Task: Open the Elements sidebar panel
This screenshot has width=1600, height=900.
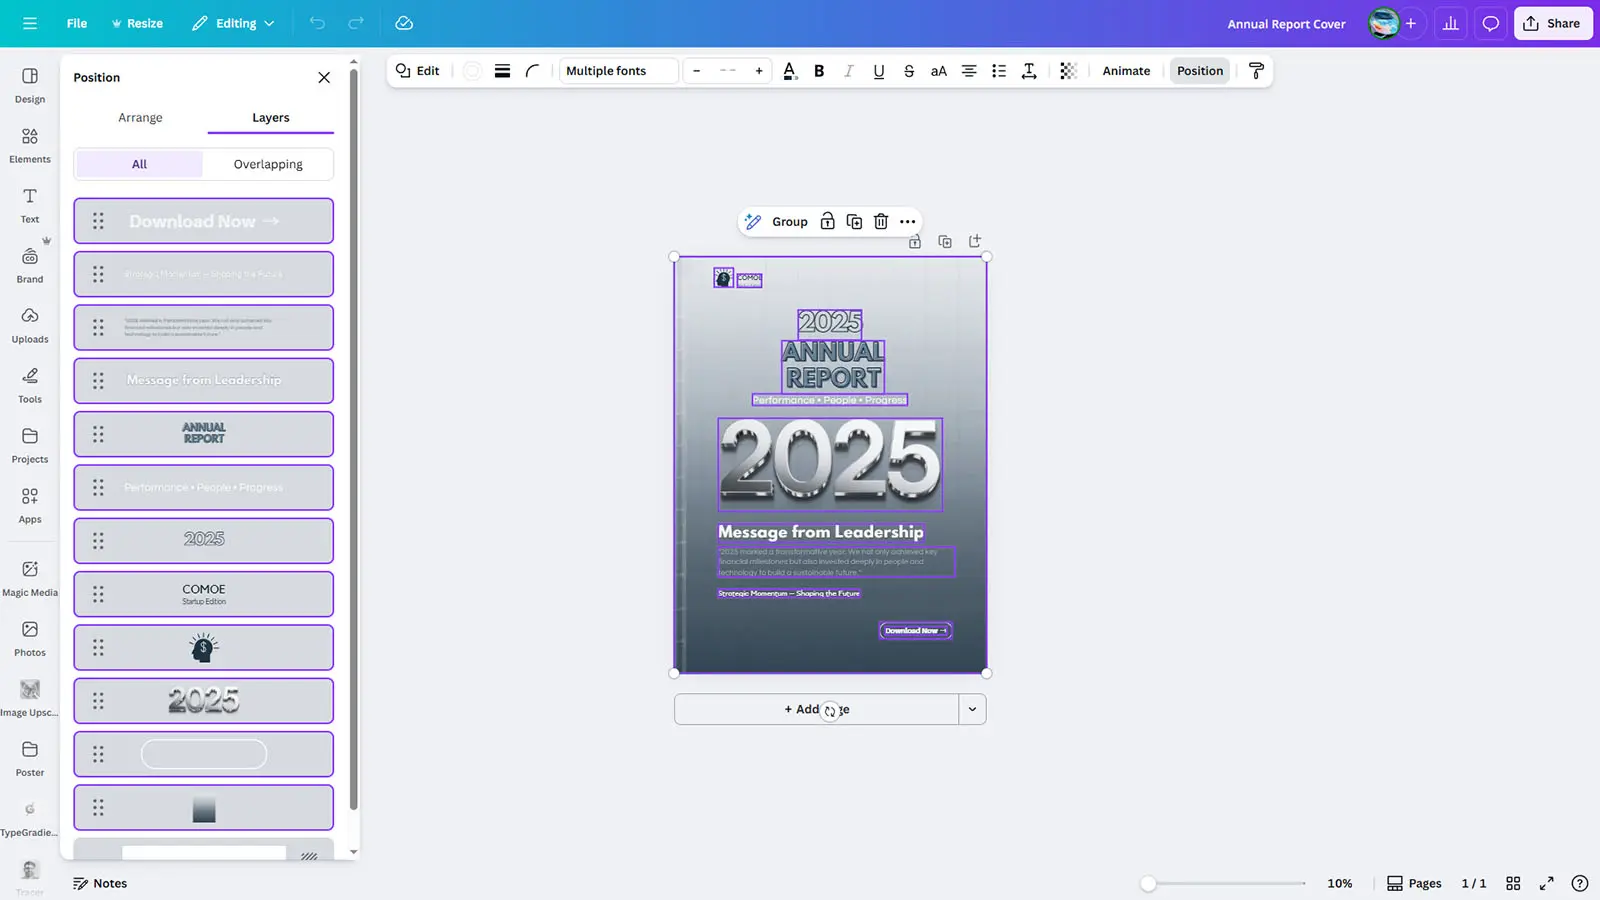Action: tap(30, 144)
